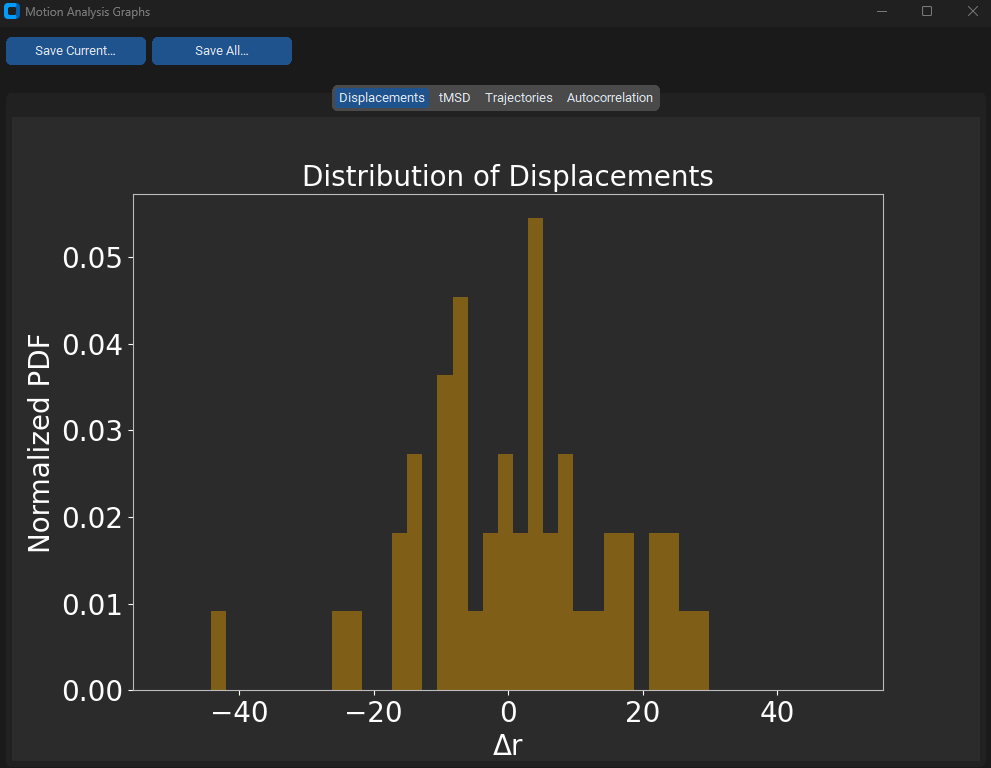This screenshot has width=991, height=768.
Task: Select the Normalized PDF y-axis label
Action: tap(39, 445)
